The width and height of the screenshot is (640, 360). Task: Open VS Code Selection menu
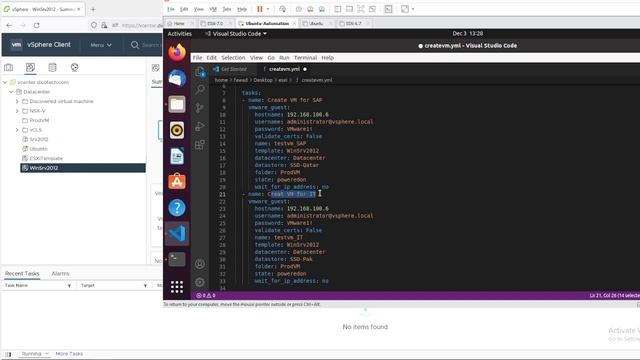pos(233,58)
